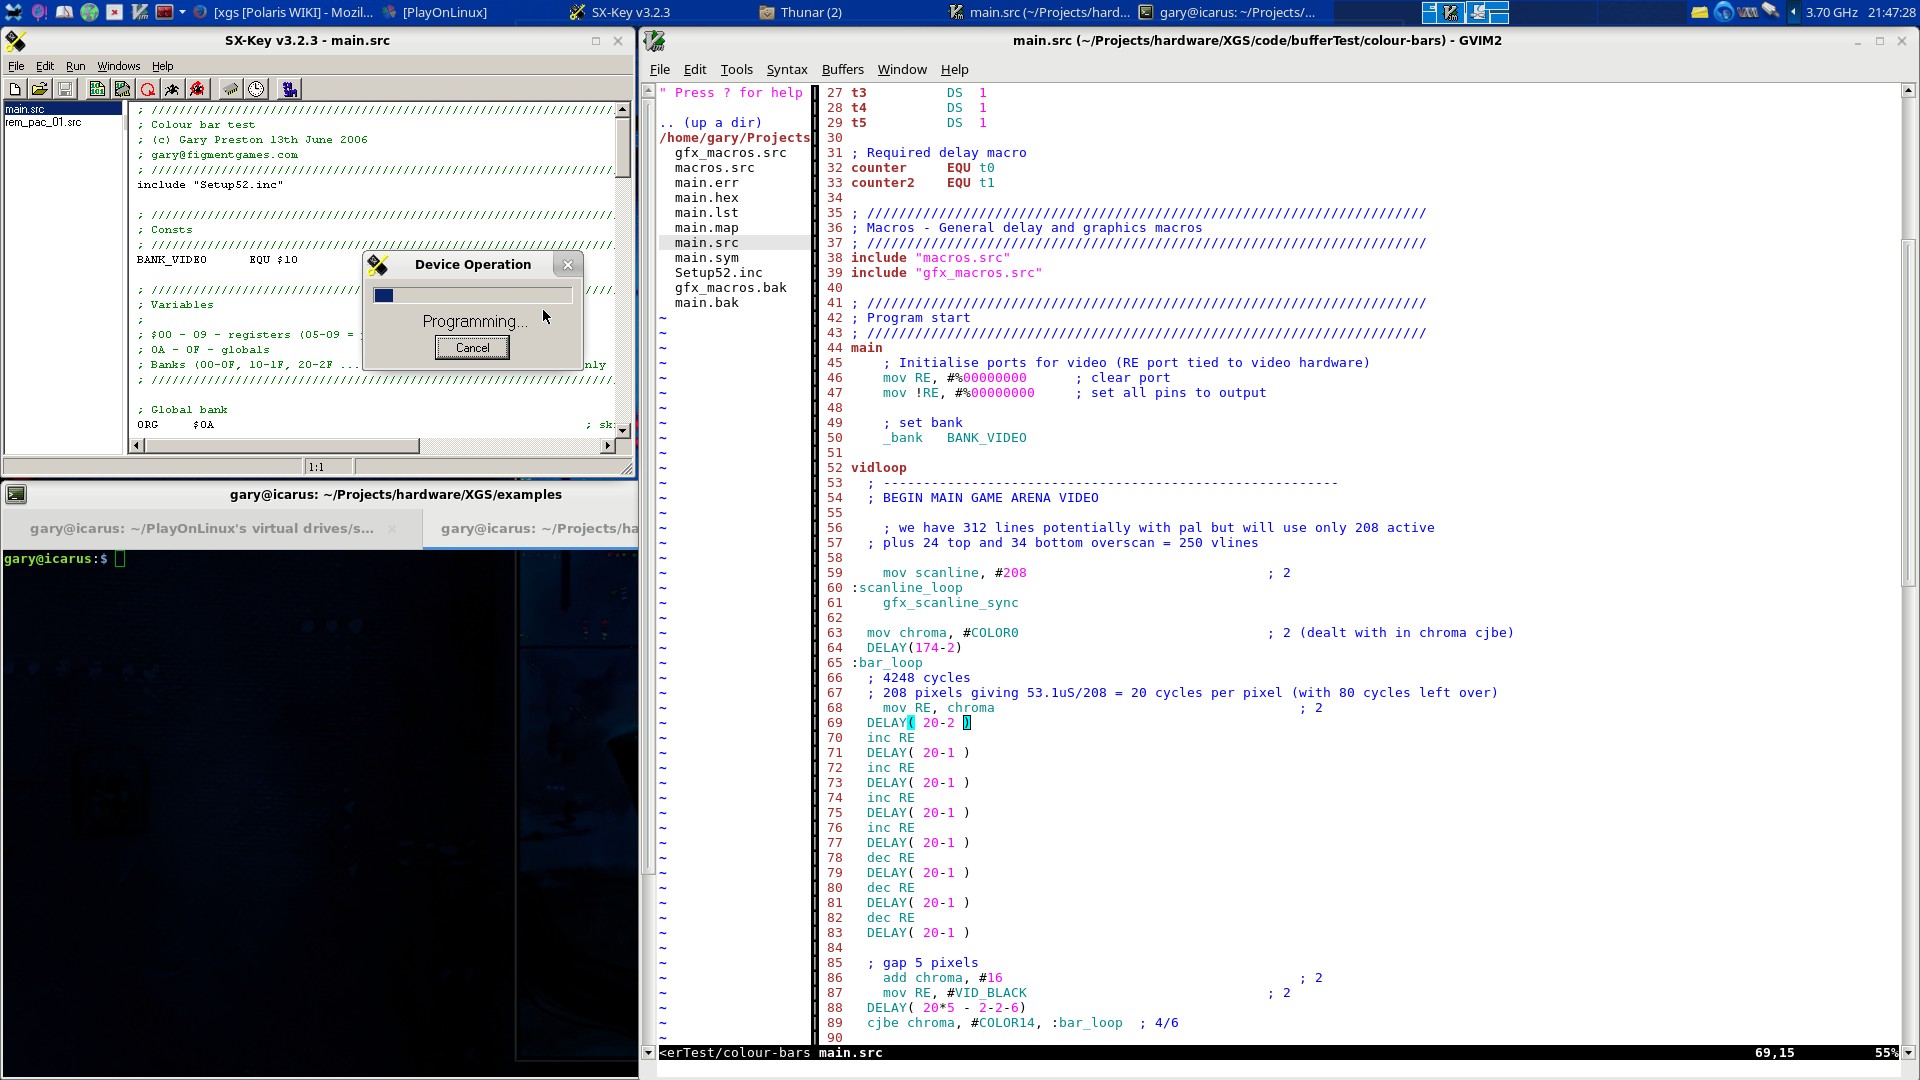Select main.src in SX-Key file list
Screen dimensions: 1920x1080
[62, 109]
